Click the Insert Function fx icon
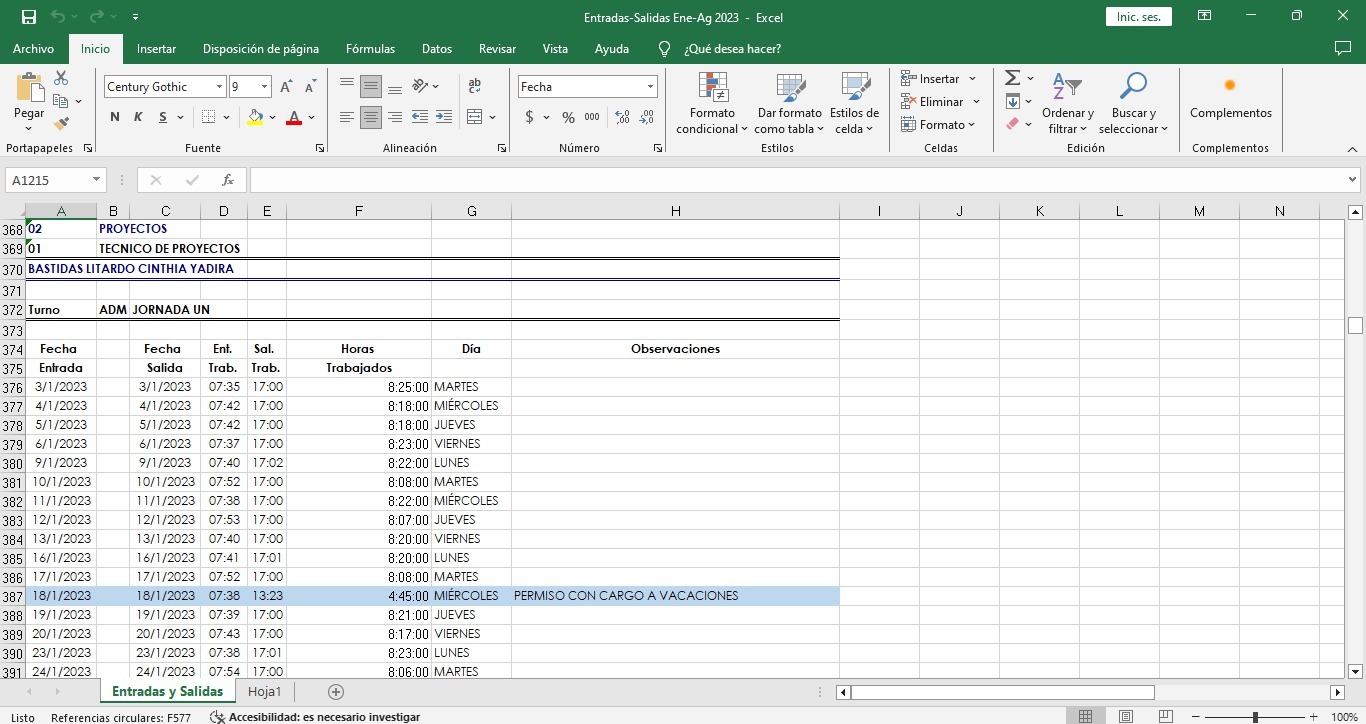 coord(228,180)
